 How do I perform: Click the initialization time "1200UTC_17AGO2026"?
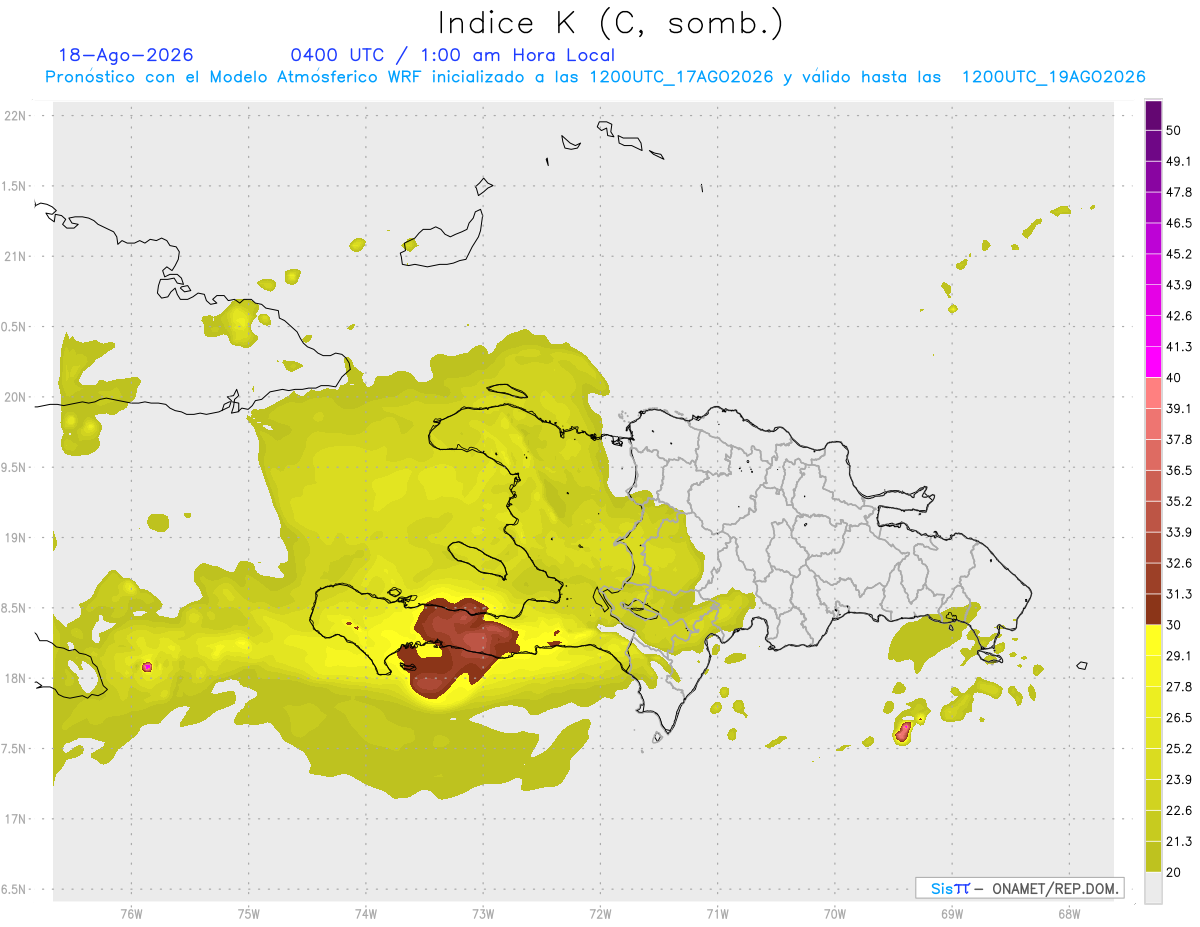(x=681, y=77)
